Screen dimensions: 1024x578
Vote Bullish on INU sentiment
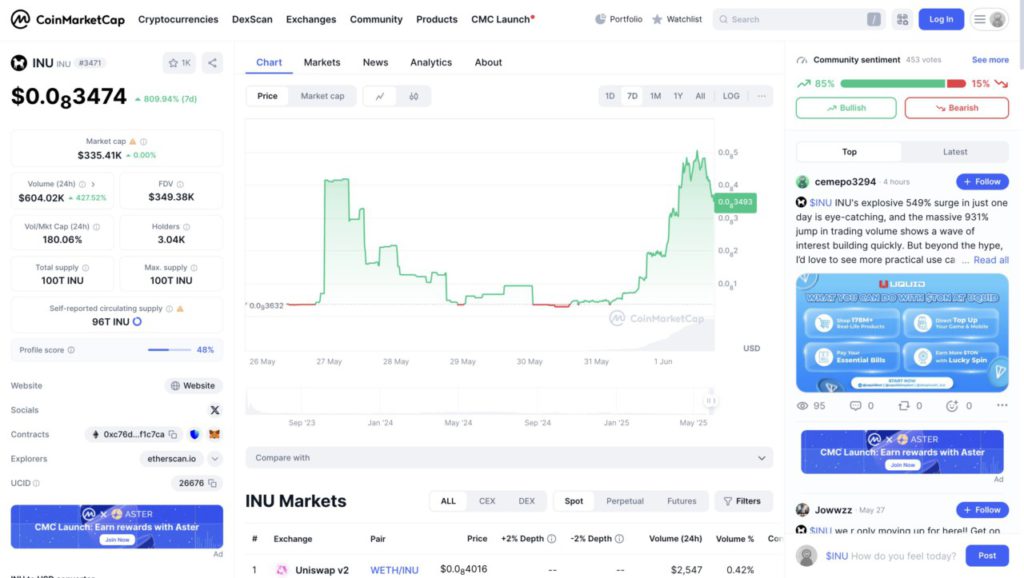tap(846, 108)
